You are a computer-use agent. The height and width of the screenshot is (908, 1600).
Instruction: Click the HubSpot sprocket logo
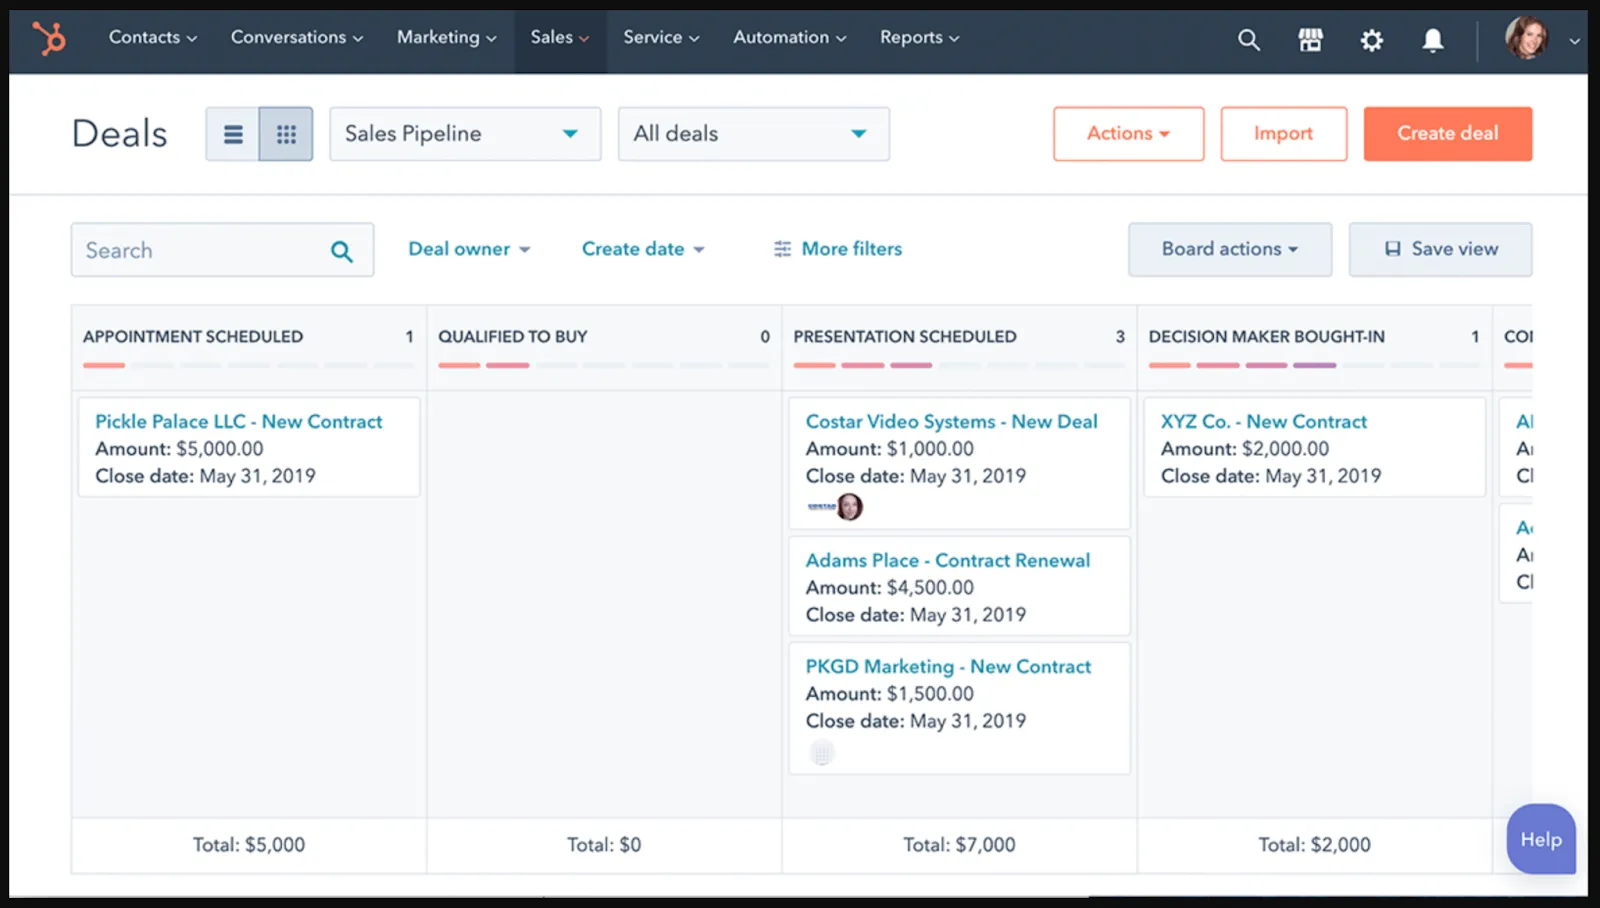coord(48,38)
